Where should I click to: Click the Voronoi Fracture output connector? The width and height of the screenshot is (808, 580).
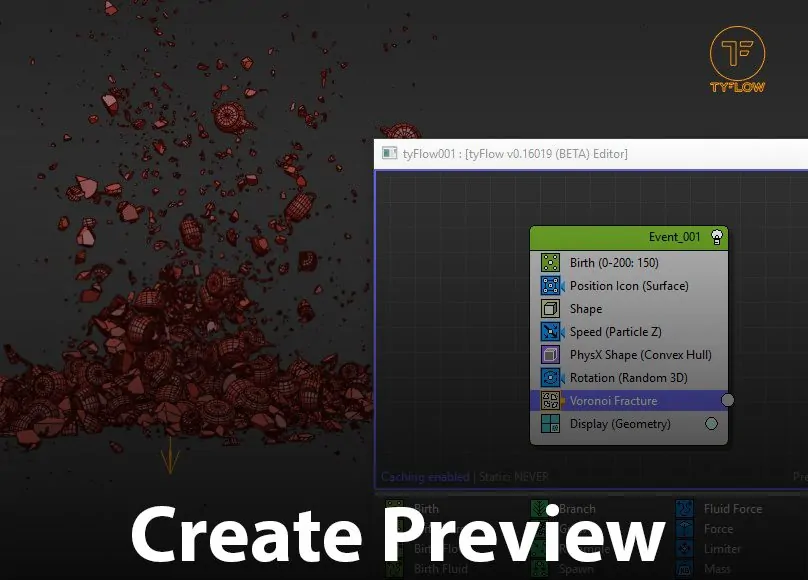point(728,400)
